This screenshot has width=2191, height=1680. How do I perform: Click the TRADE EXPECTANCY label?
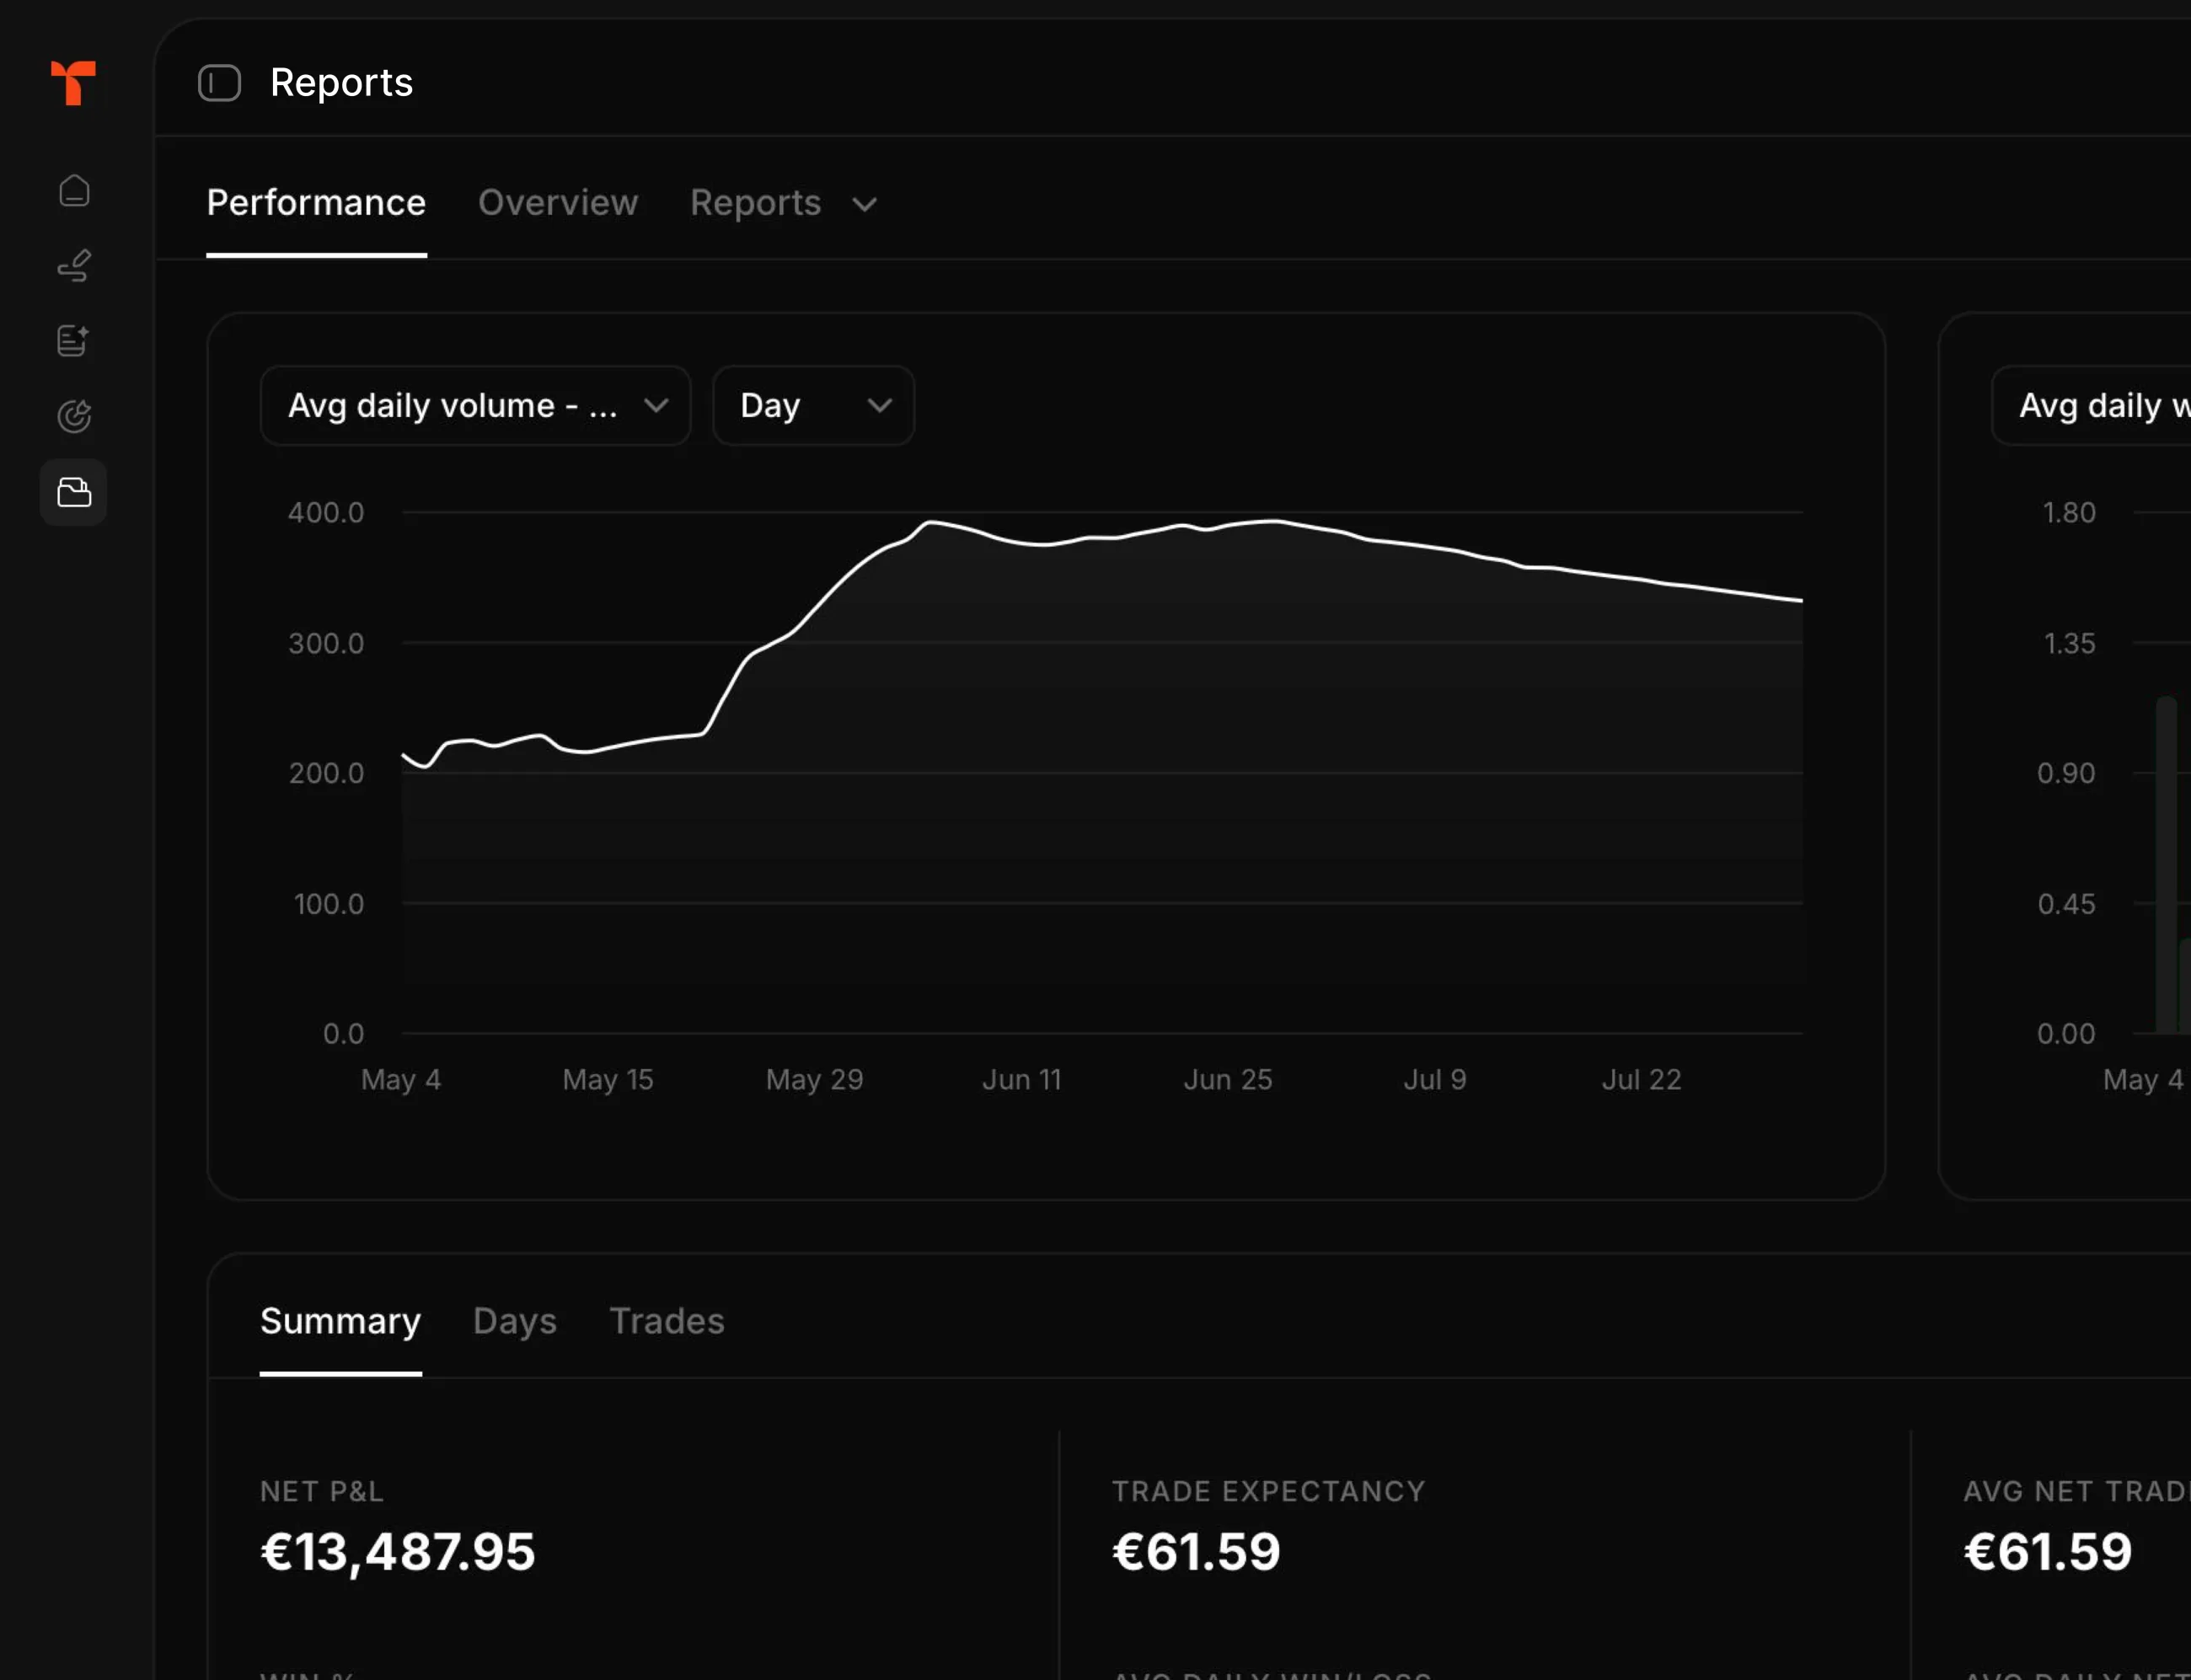pyautogui.click(x=1269, y=1491)
